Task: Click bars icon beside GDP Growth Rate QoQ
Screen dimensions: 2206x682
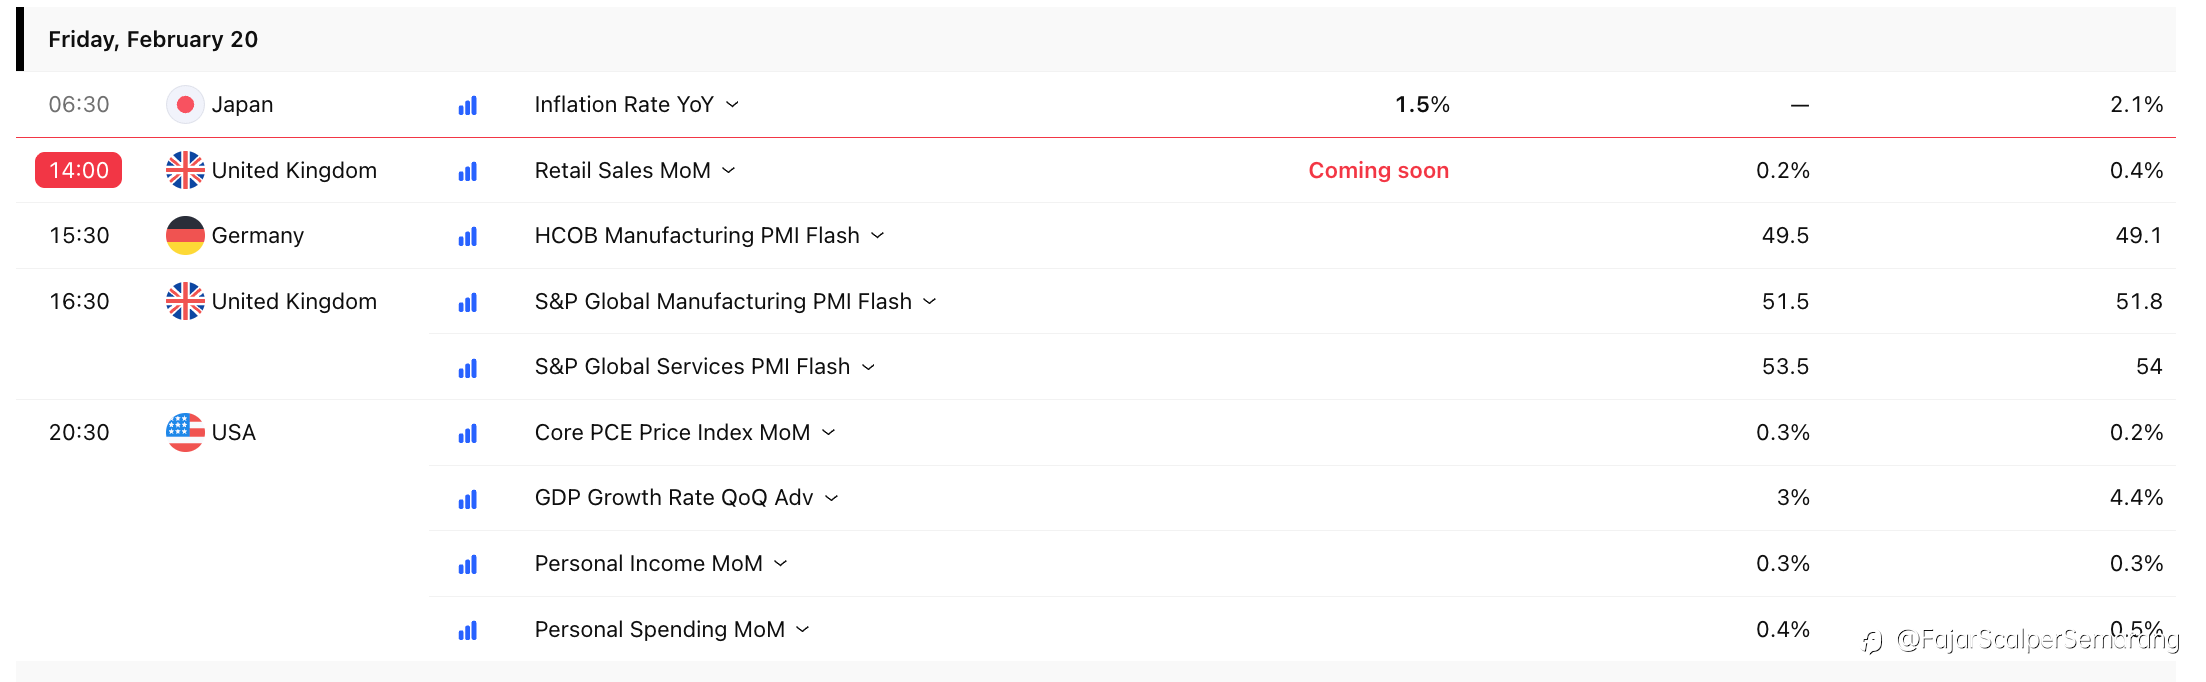Action: click(467, 498)
